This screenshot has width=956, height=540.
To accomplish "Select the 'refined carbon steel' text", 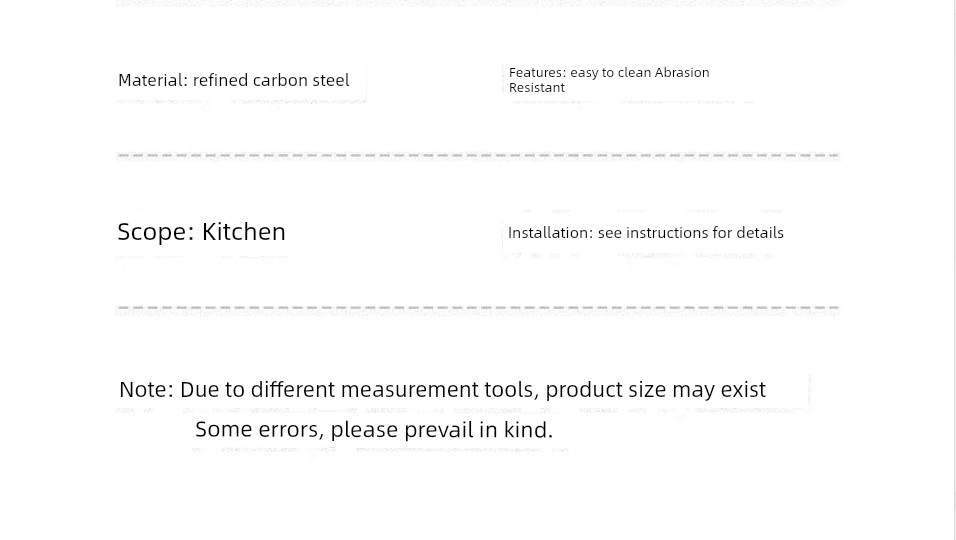I will coord(271,80).
